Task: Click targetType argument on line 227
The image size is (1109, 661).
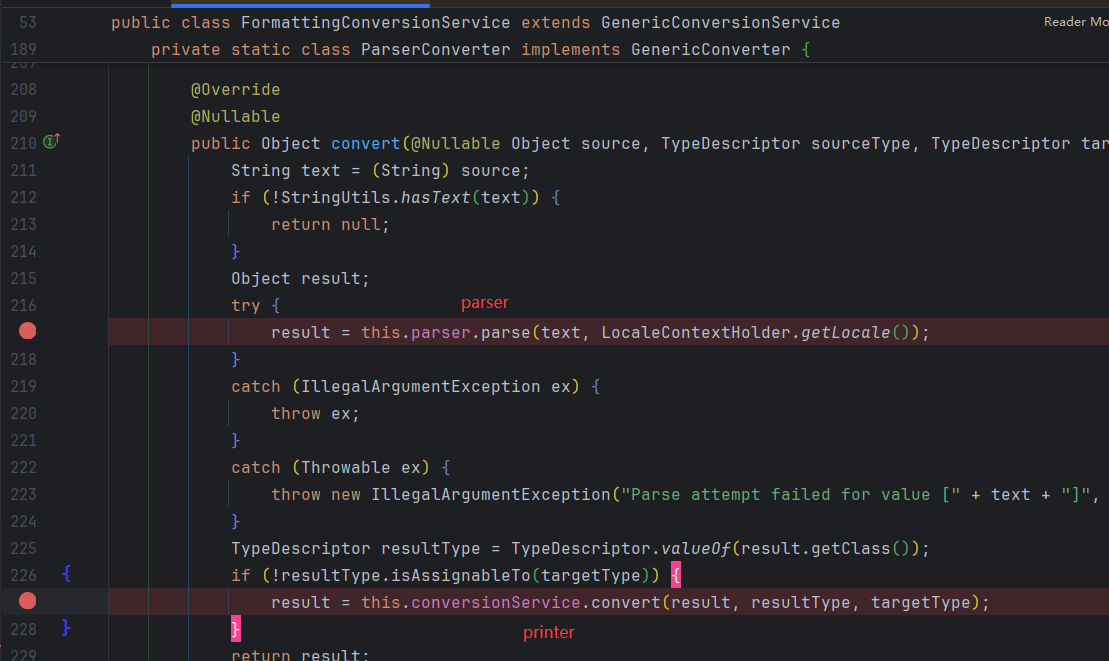Action: point(920,602)
